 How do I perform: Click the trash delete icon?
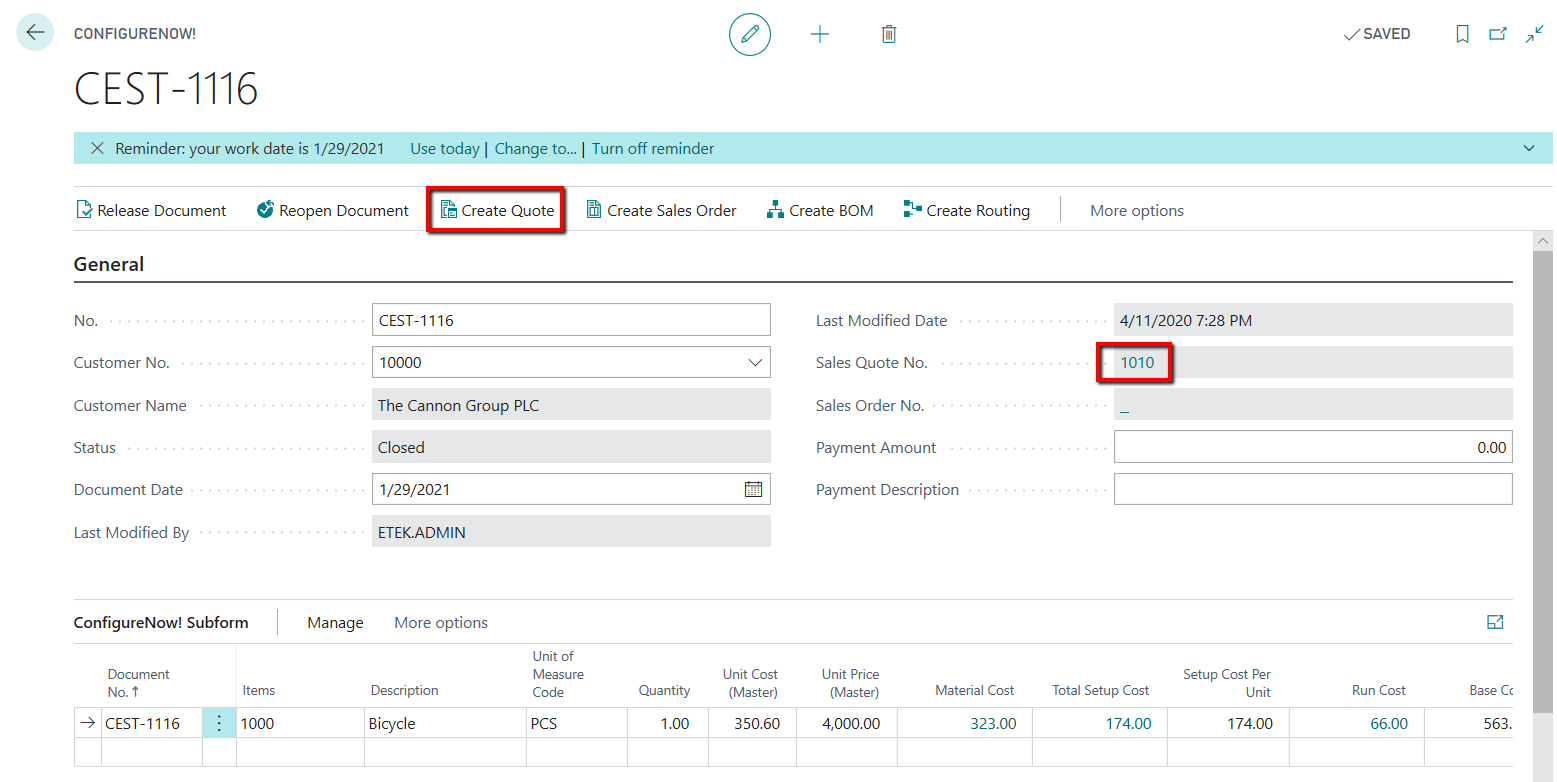coord(888,34)
